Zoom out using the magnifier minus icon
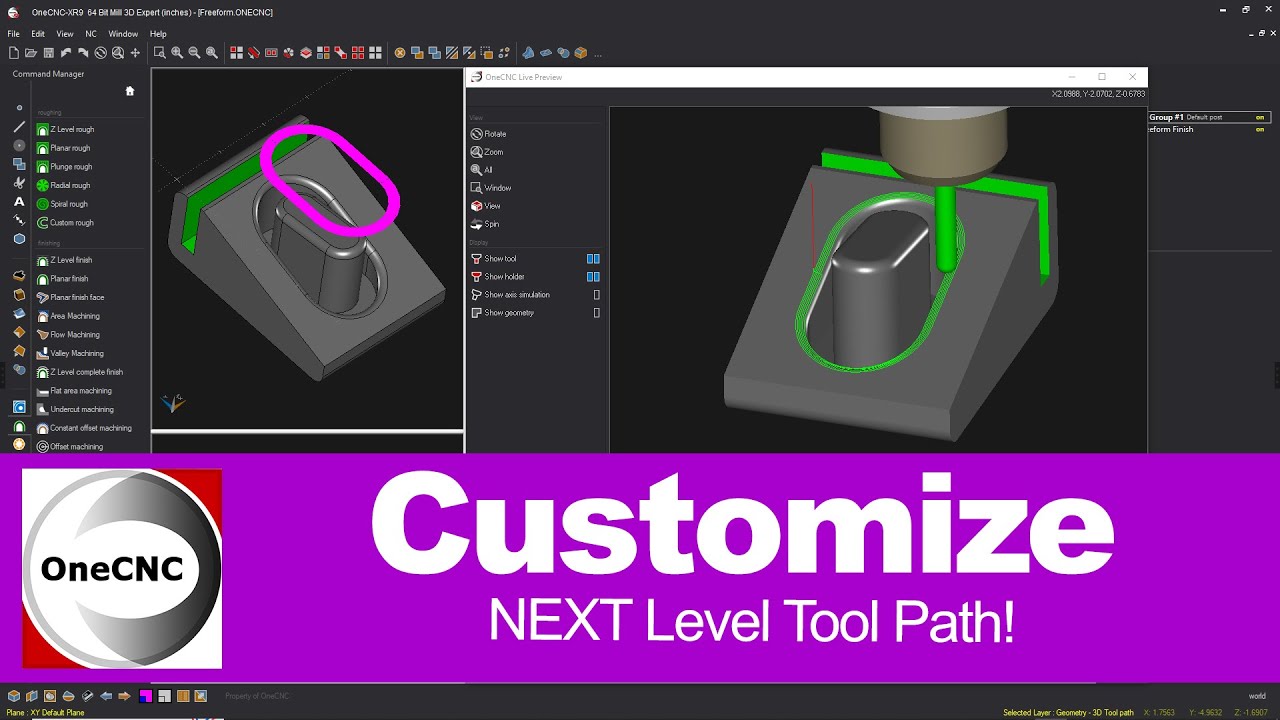Image resolution: width=1280 pixels, height=720 pixels. pos(194,53)
